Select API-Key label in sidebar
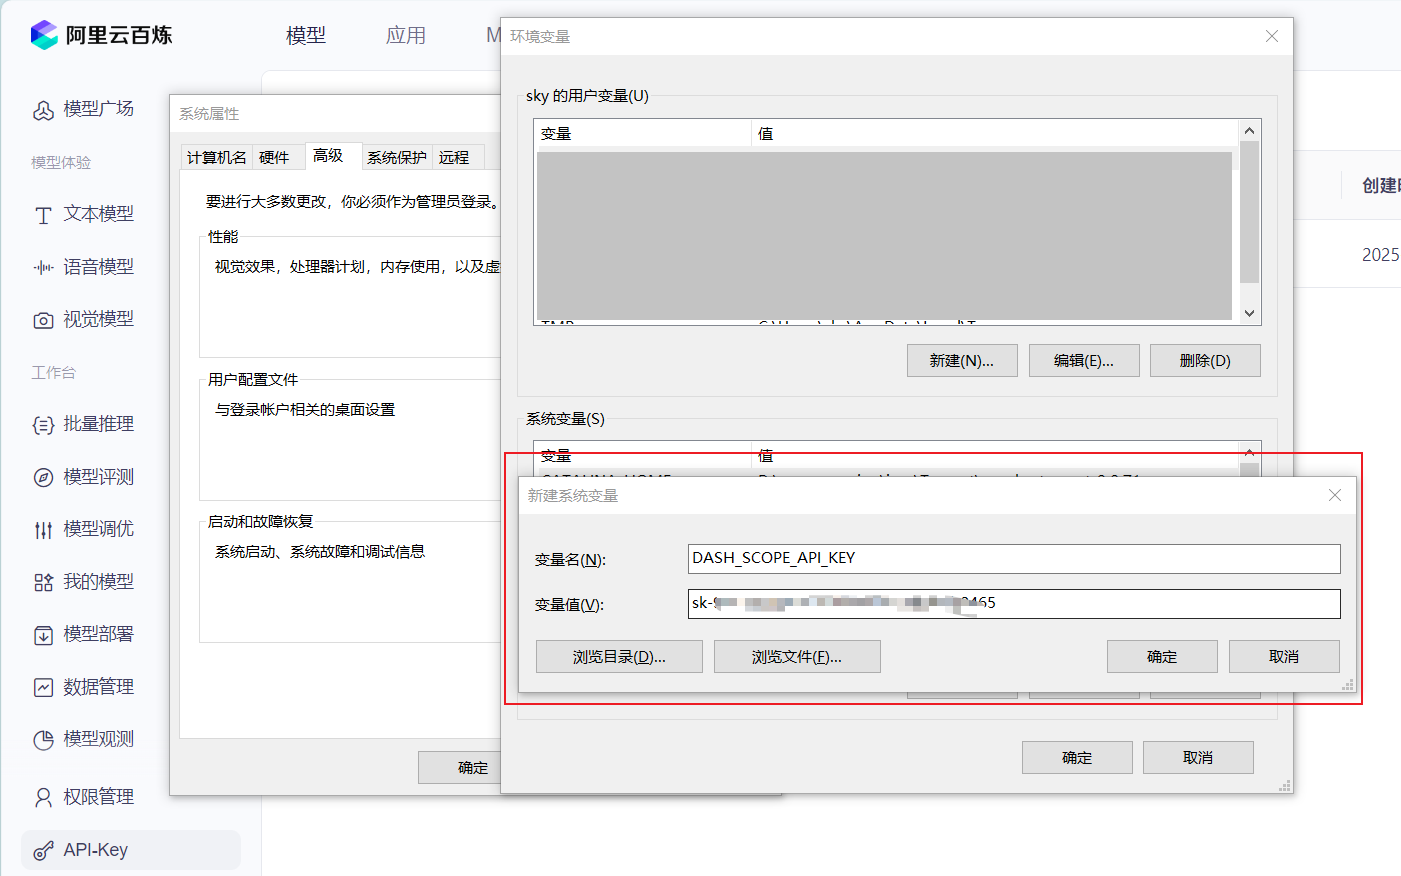This screenshot has width=1401, height=876. (95, 850)
